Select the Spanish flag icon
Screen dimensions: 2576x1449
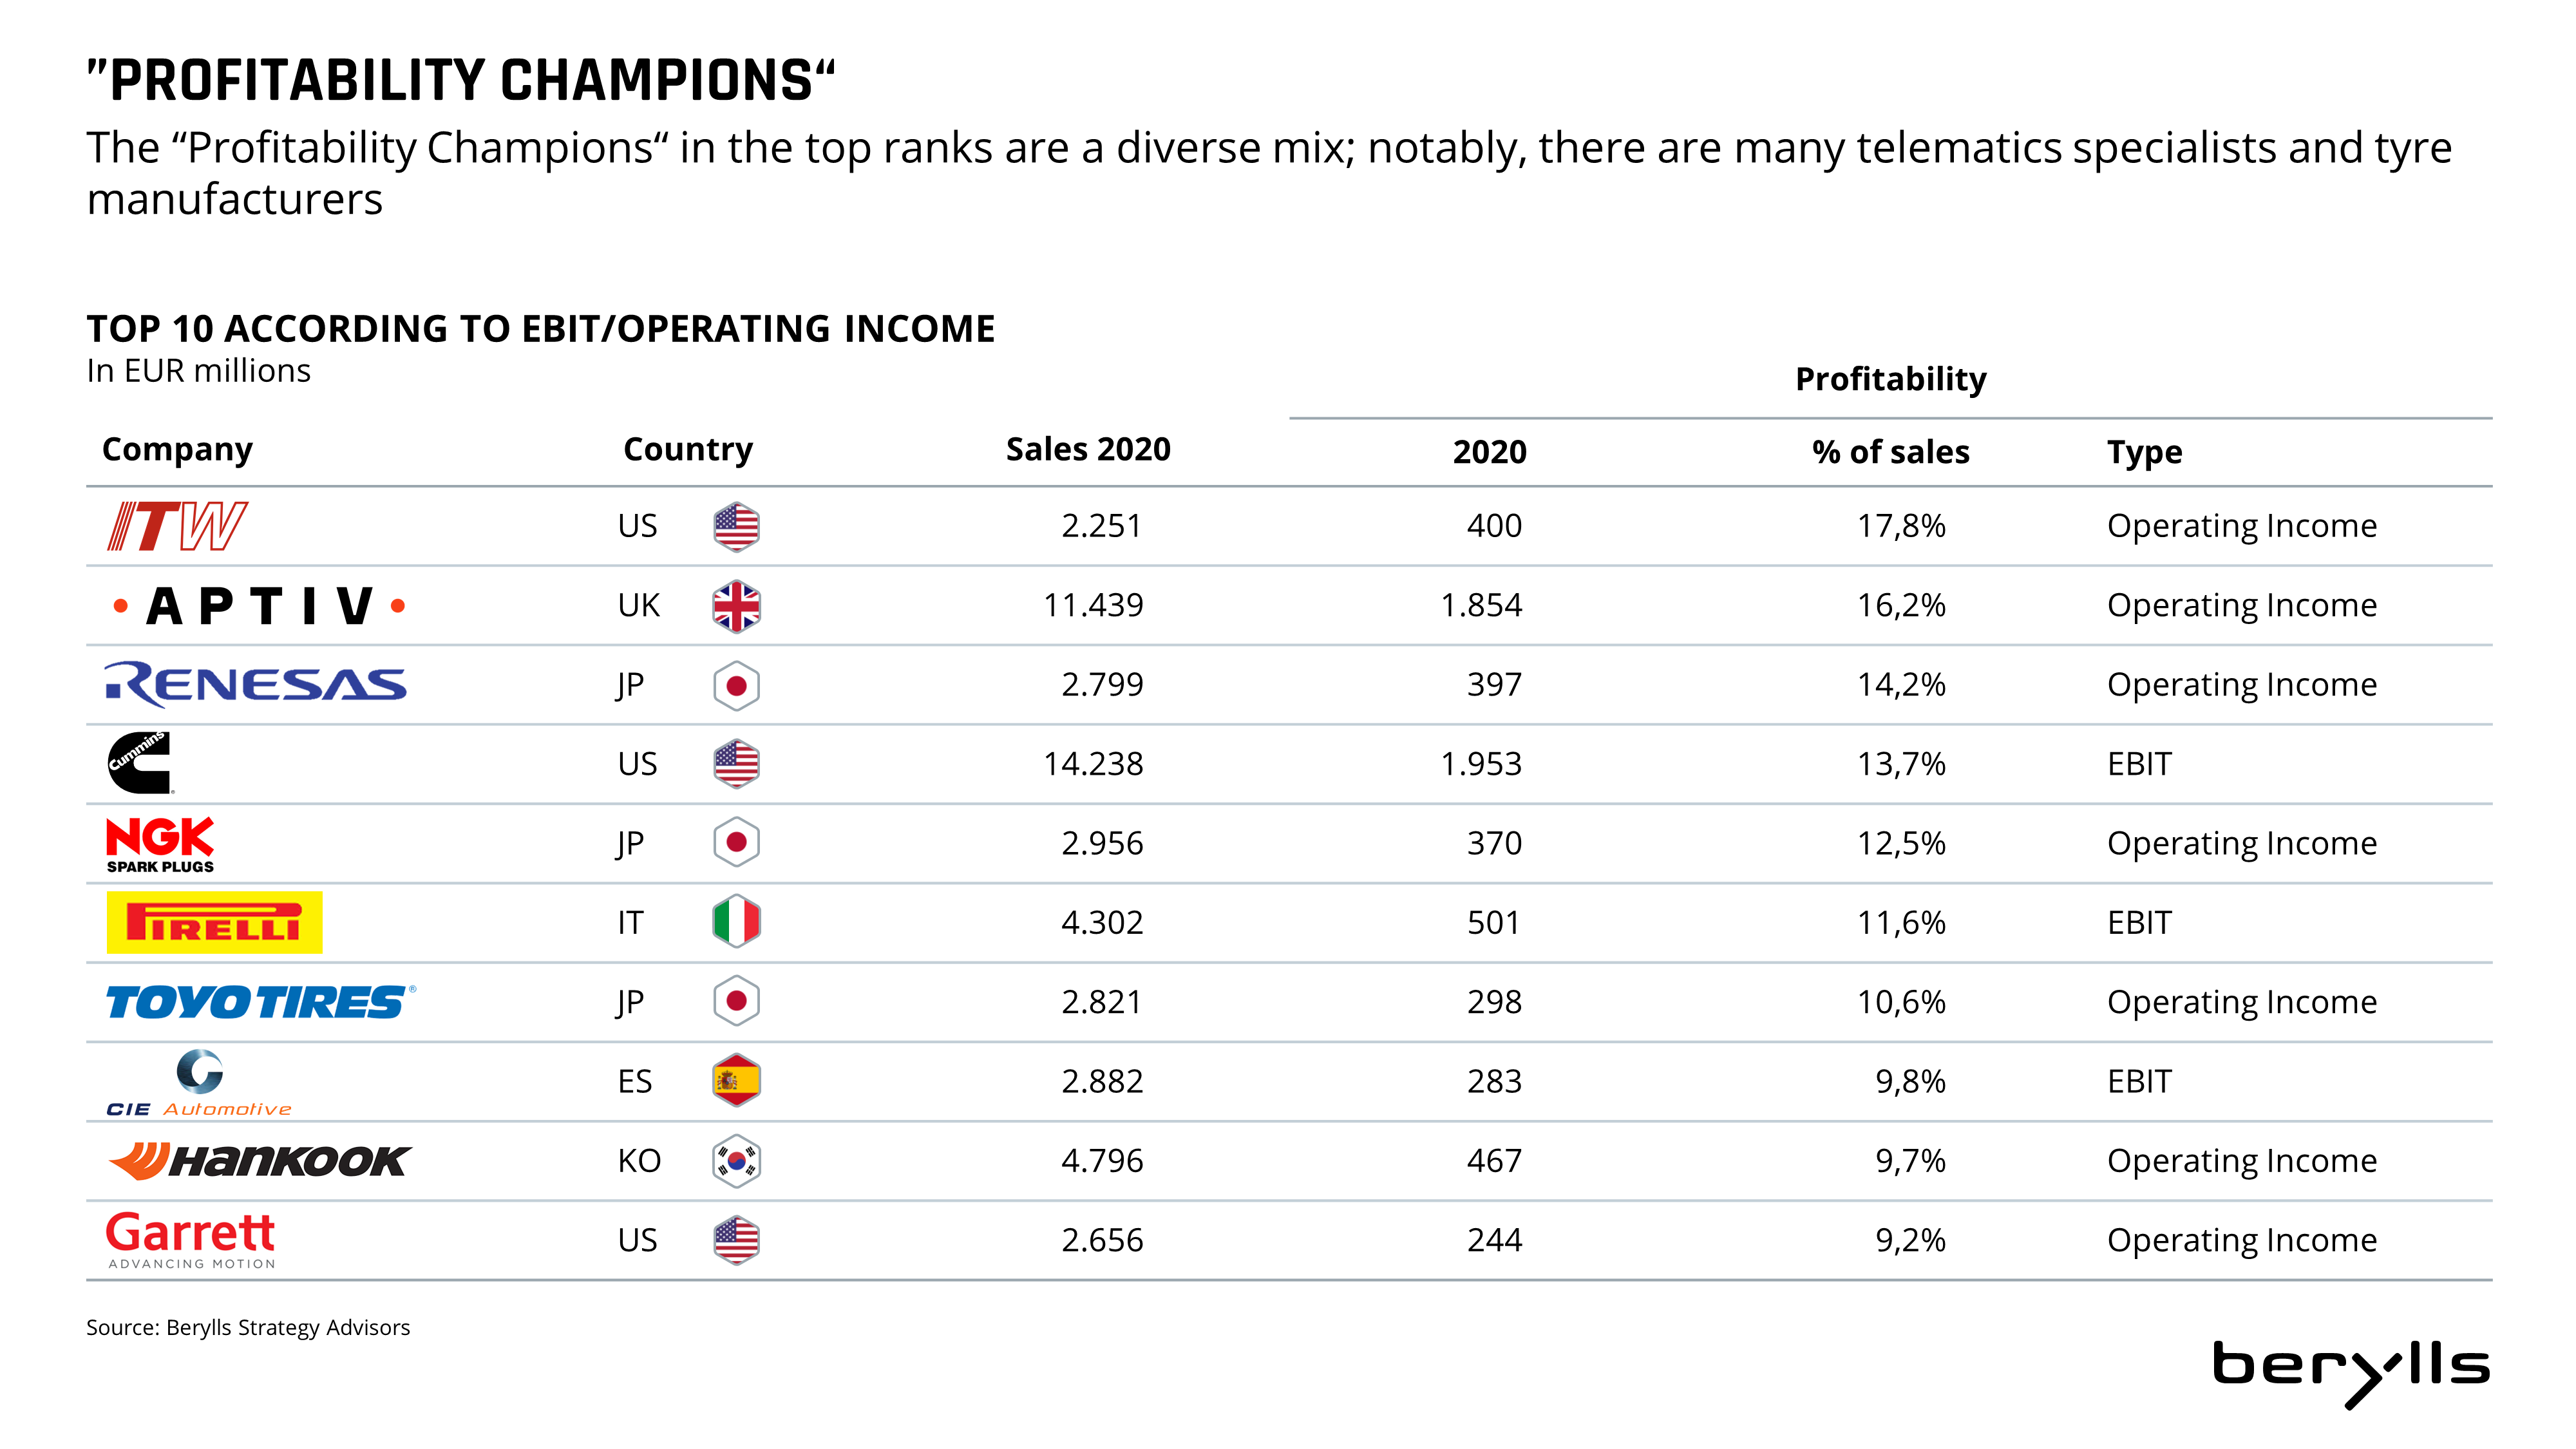pyautogui.click(x=737, y=1081)
